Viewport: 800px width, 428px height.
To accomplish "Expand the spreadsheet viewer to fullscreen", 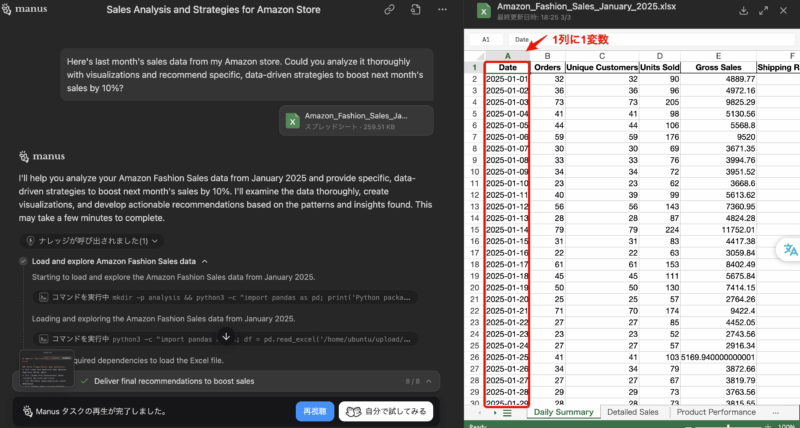I will (766, 11).
